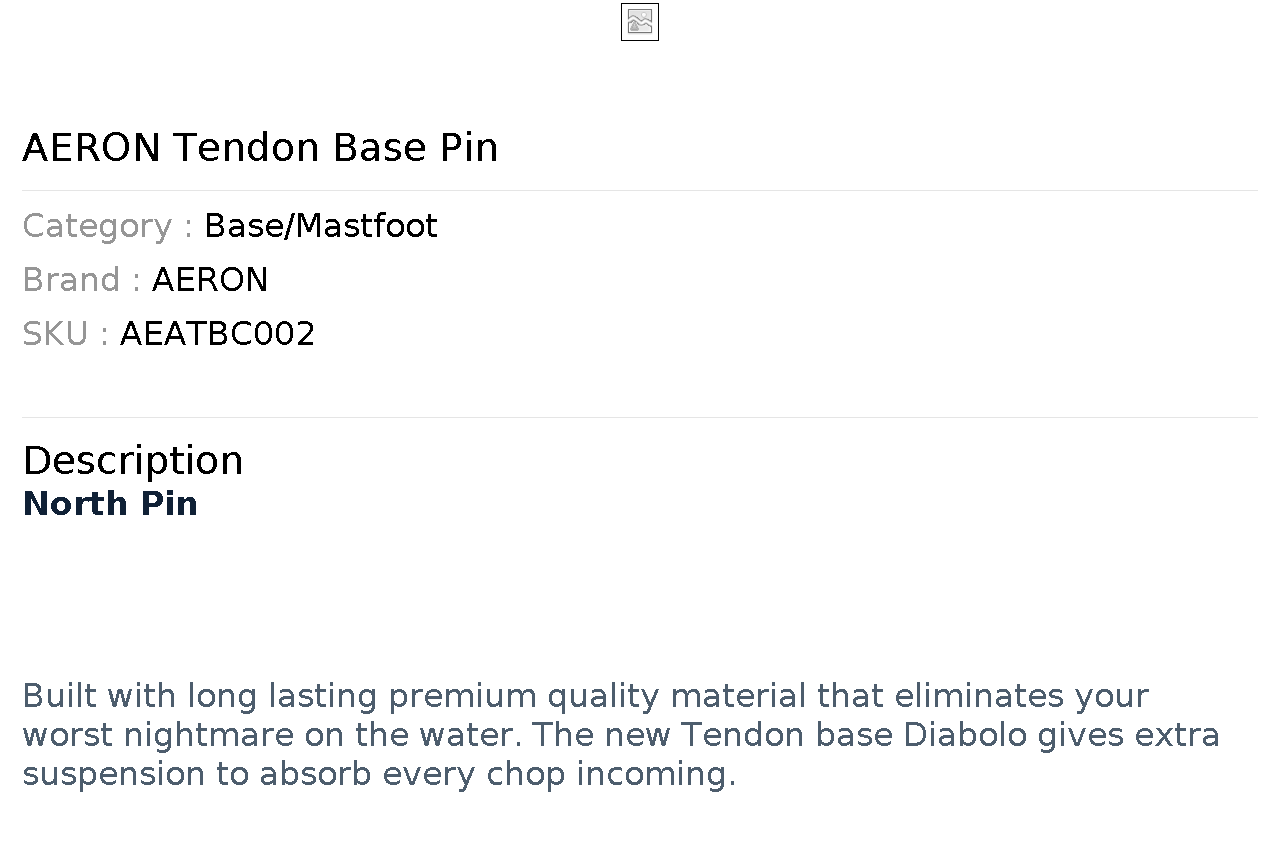Screen dimensions: 1280x860
Task: Click the broken product image placeholder icon
Action: coord(640,22)
